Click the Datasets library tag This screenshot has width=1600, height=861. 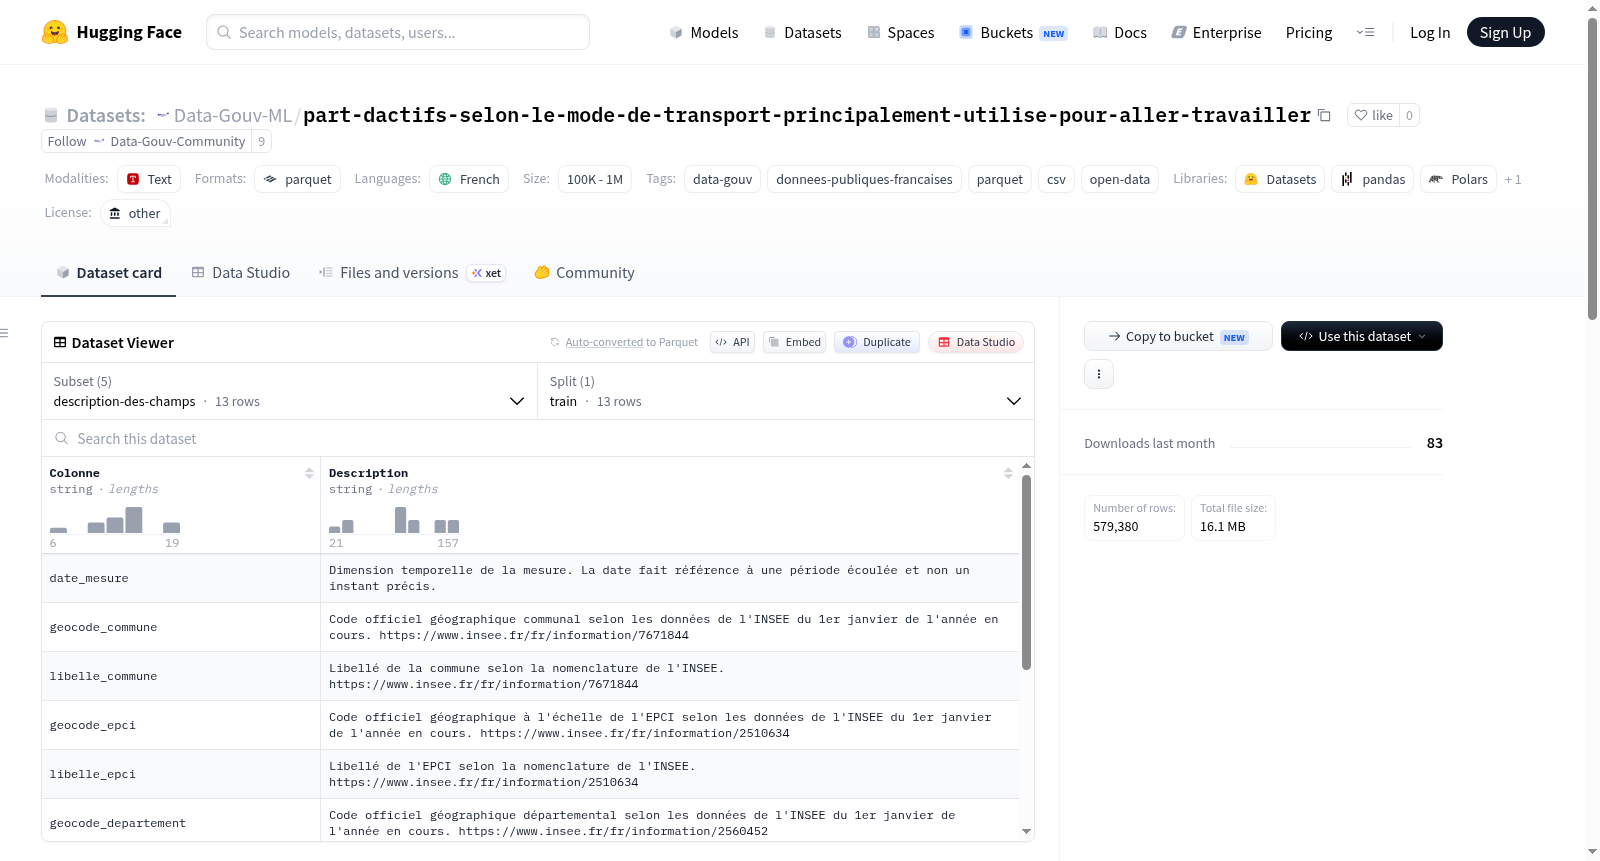1280,179
